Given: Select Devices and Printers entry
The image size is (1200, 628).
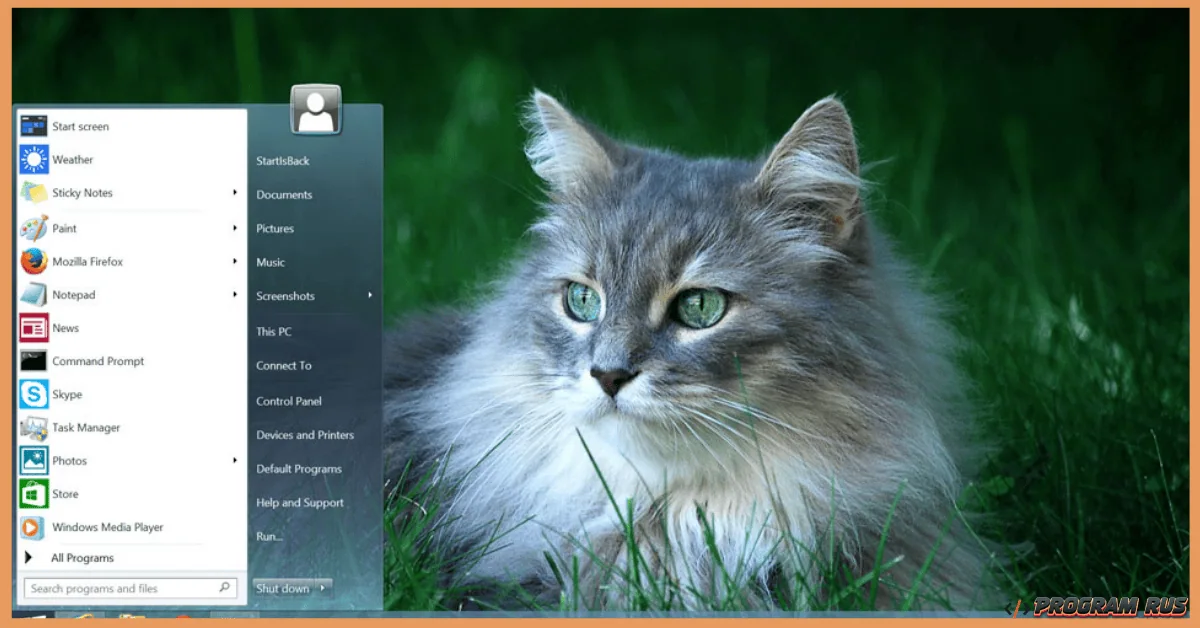Looking at the screenshot, I should pyautogui.click(x=305, y=435).
